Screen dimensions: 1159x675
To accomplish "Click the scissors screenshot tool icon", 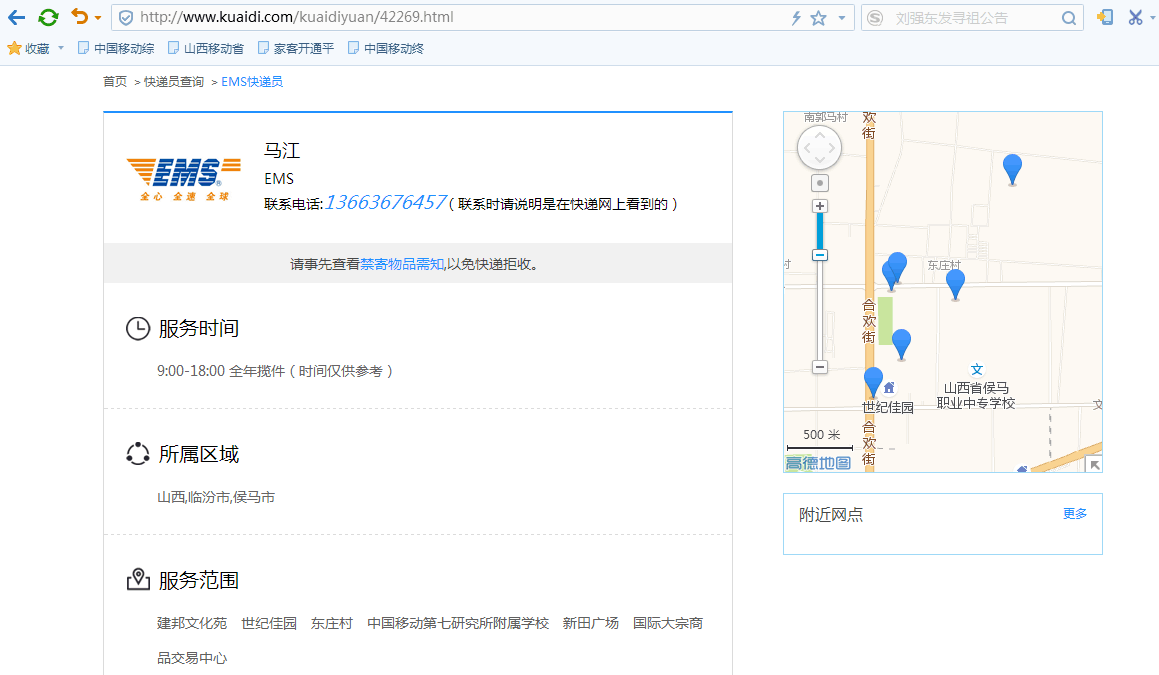I will (1135, 17).
